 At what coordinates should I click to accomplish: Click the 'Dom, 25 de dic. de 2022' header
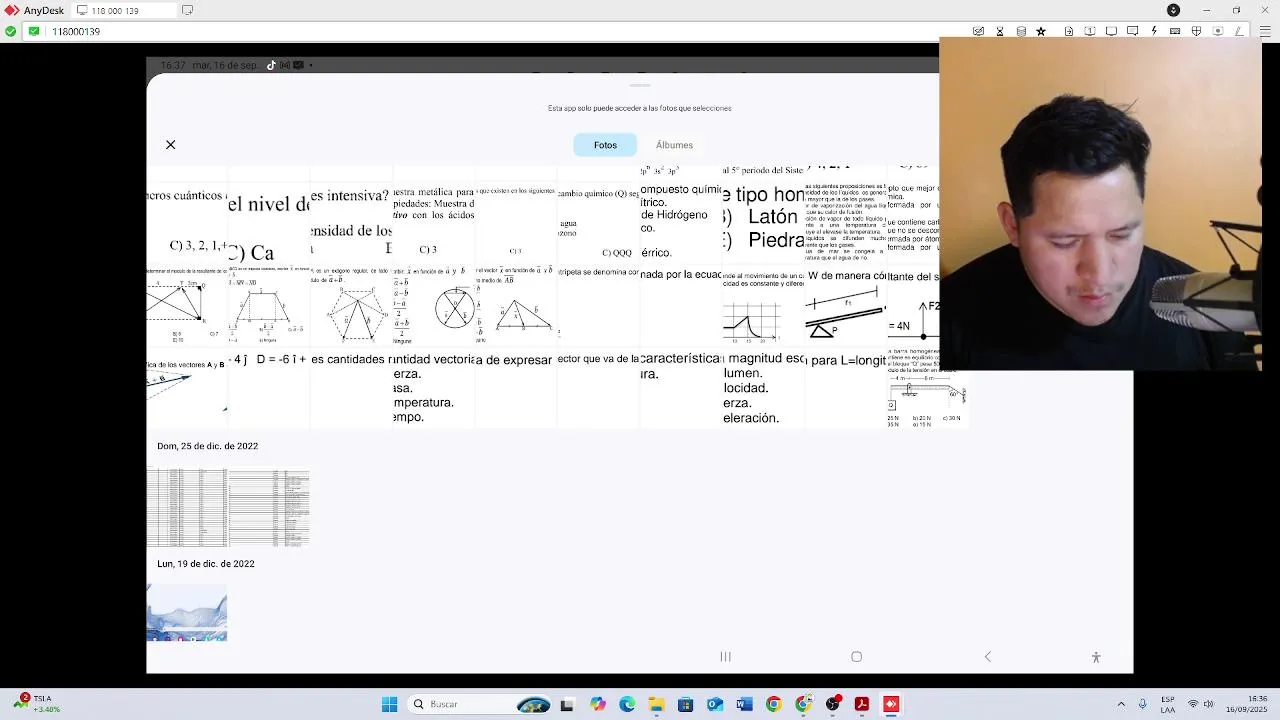click(x=207, y=446)
